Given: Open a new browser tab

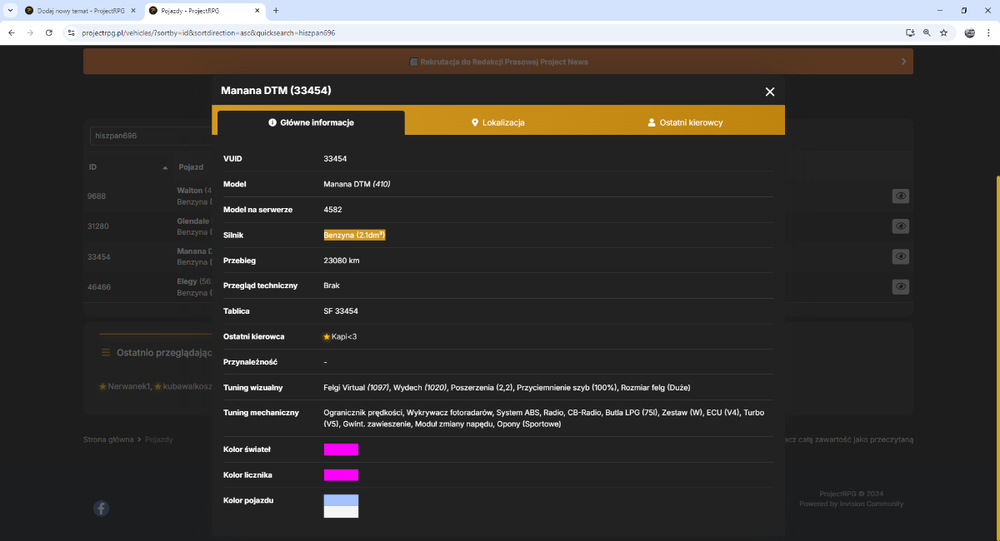Looking at the screenshot, I should tap(276, 11).
